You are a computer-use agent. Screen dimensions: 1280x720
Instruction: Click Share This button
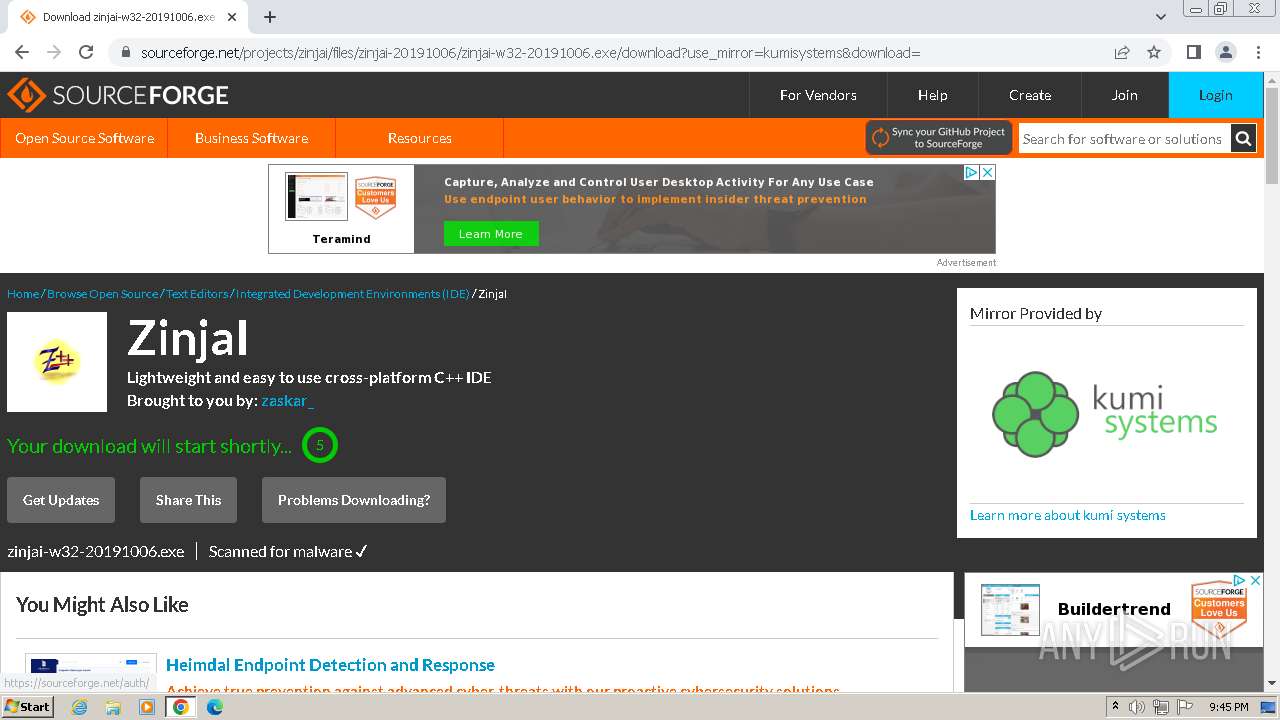point(188,500)
